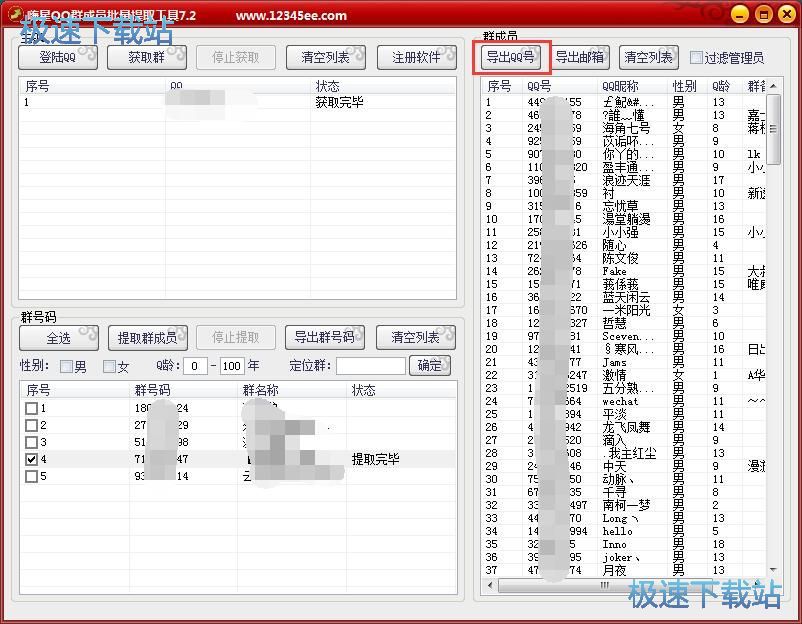The height and width of the screenshot is (624, 802).
Task: Tick the 女 gender filter checkbox
Action: (x=109, y=366)
